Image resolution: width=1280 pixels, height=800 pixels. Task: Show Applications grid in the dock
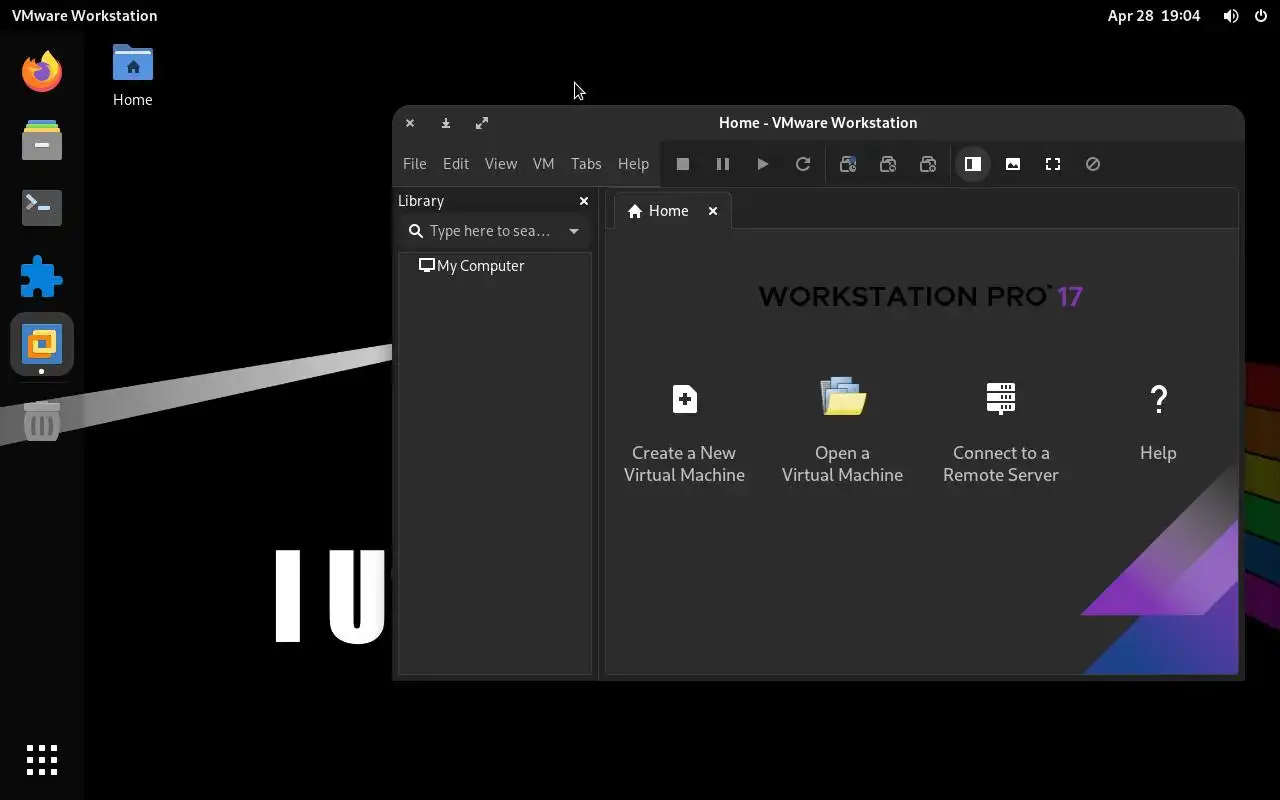(x=42, y=760)
